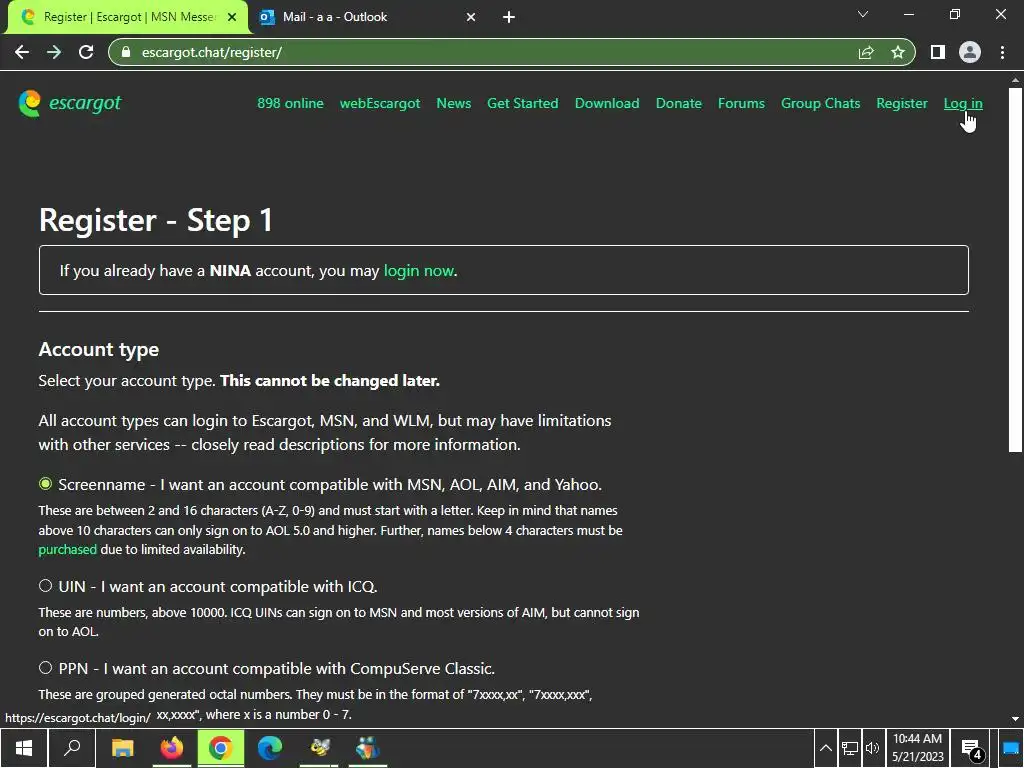Click the Account type heading
This screenshot has height=768, width=1024.
99,349
